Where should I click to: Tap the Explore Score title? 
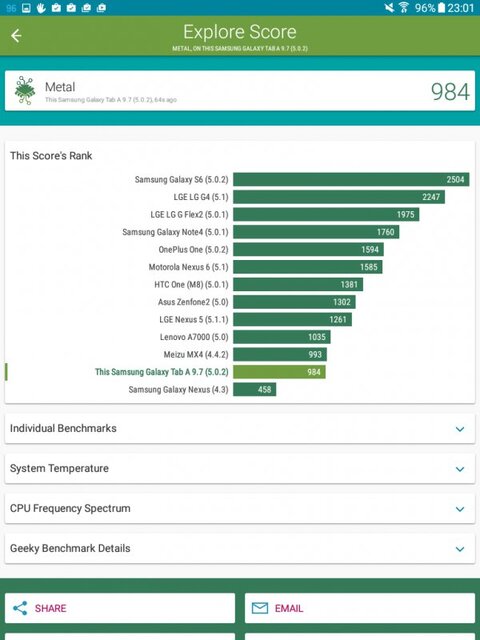[240, 32]
